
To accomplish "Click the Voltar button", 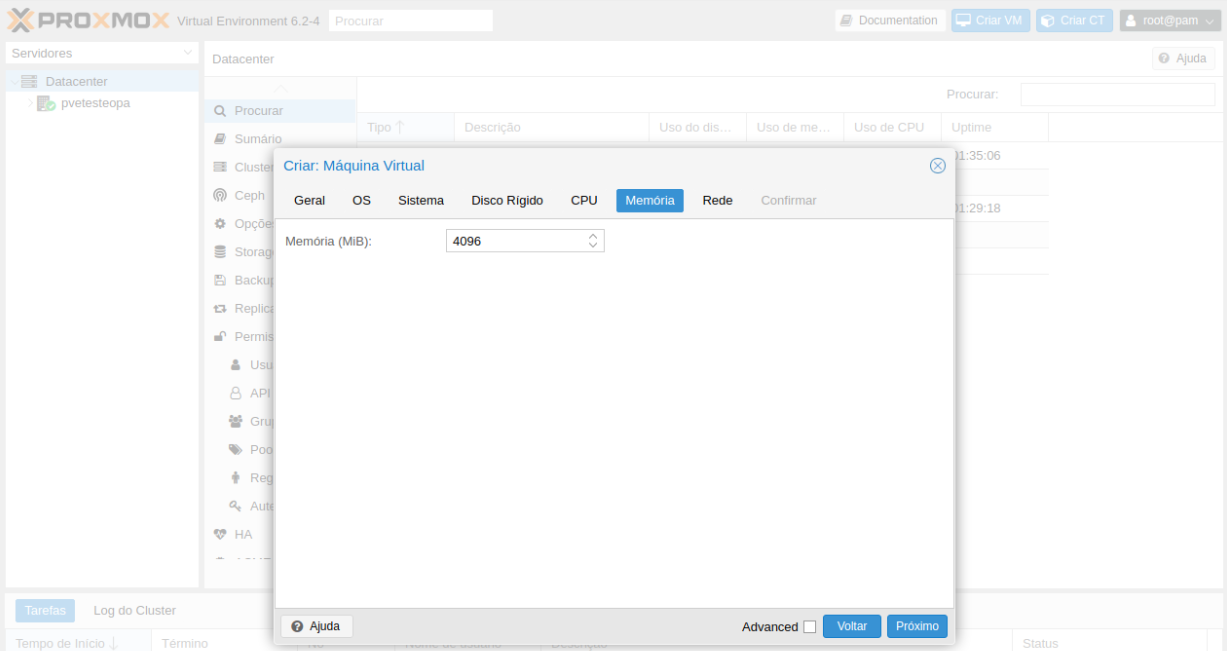I will click(852, 626).
